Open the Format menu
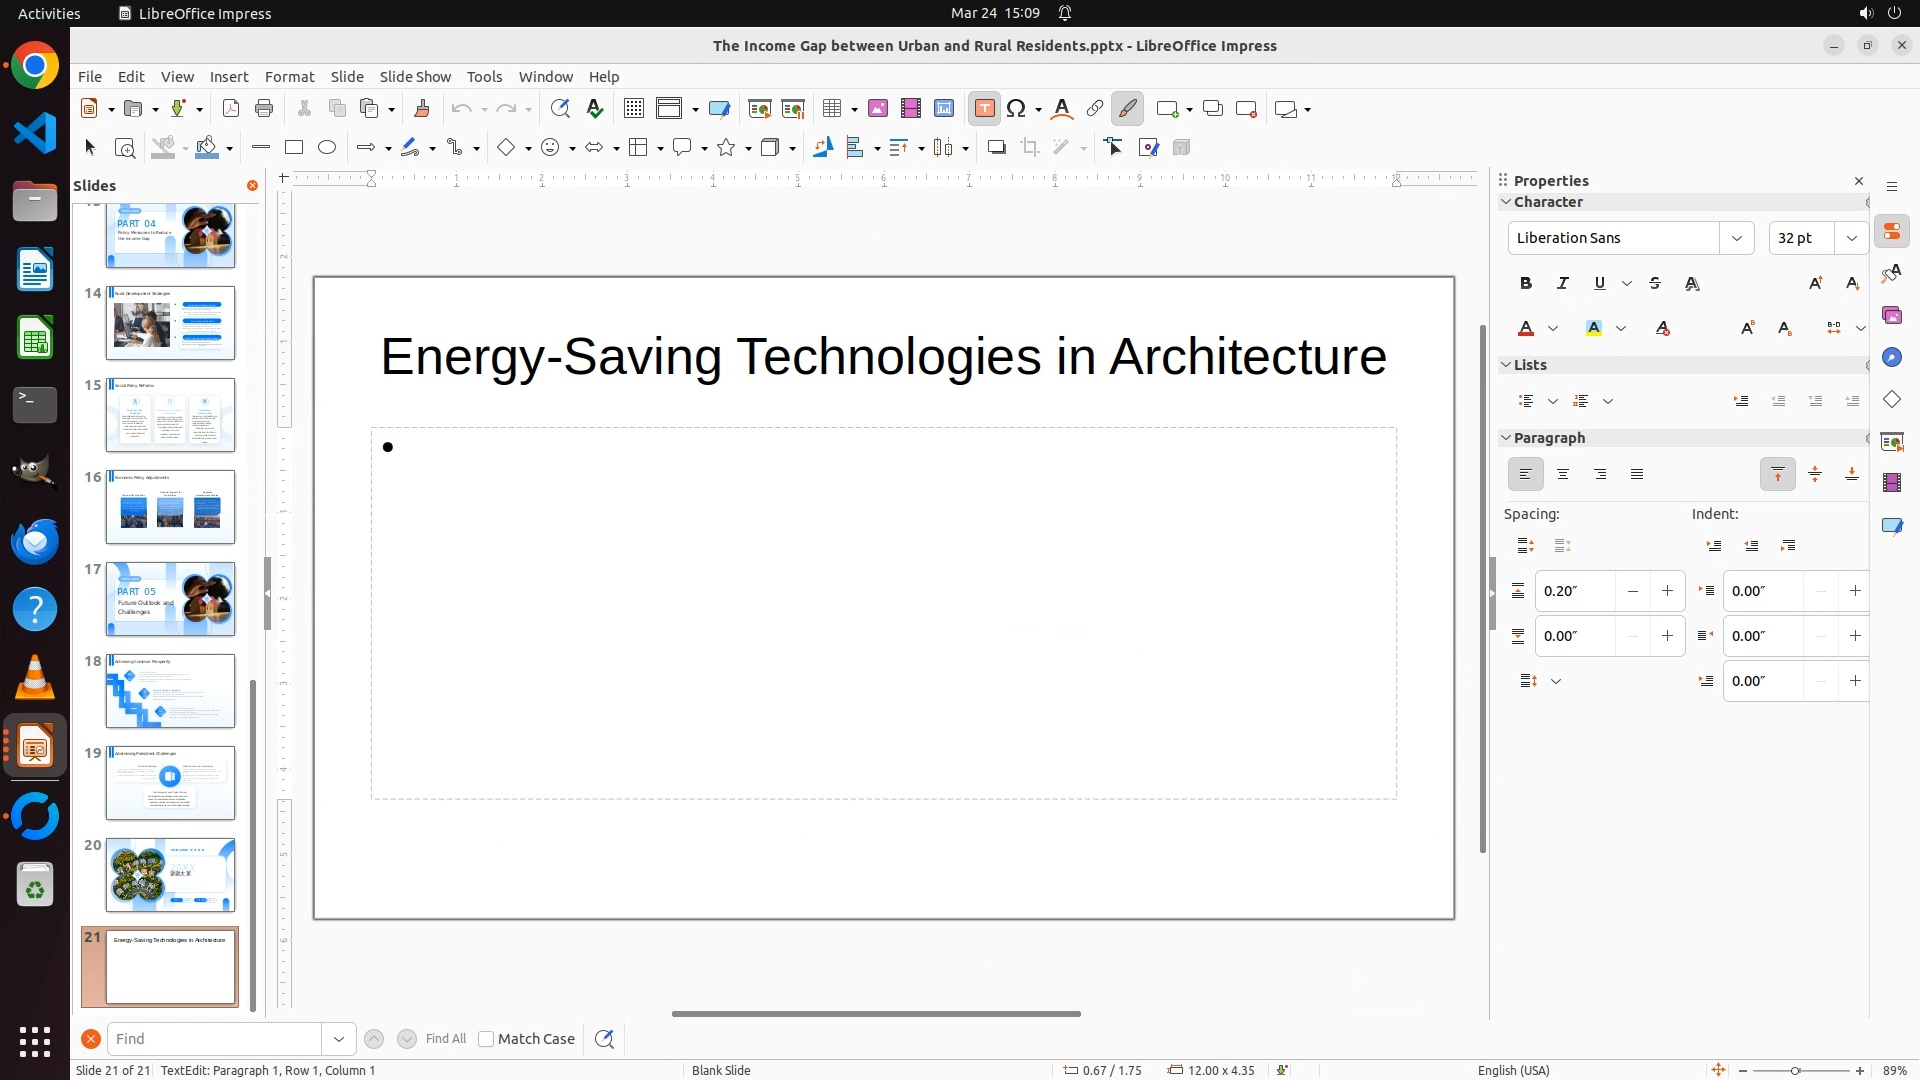This screenshot has height=1080, width=1920. point(289,77)
